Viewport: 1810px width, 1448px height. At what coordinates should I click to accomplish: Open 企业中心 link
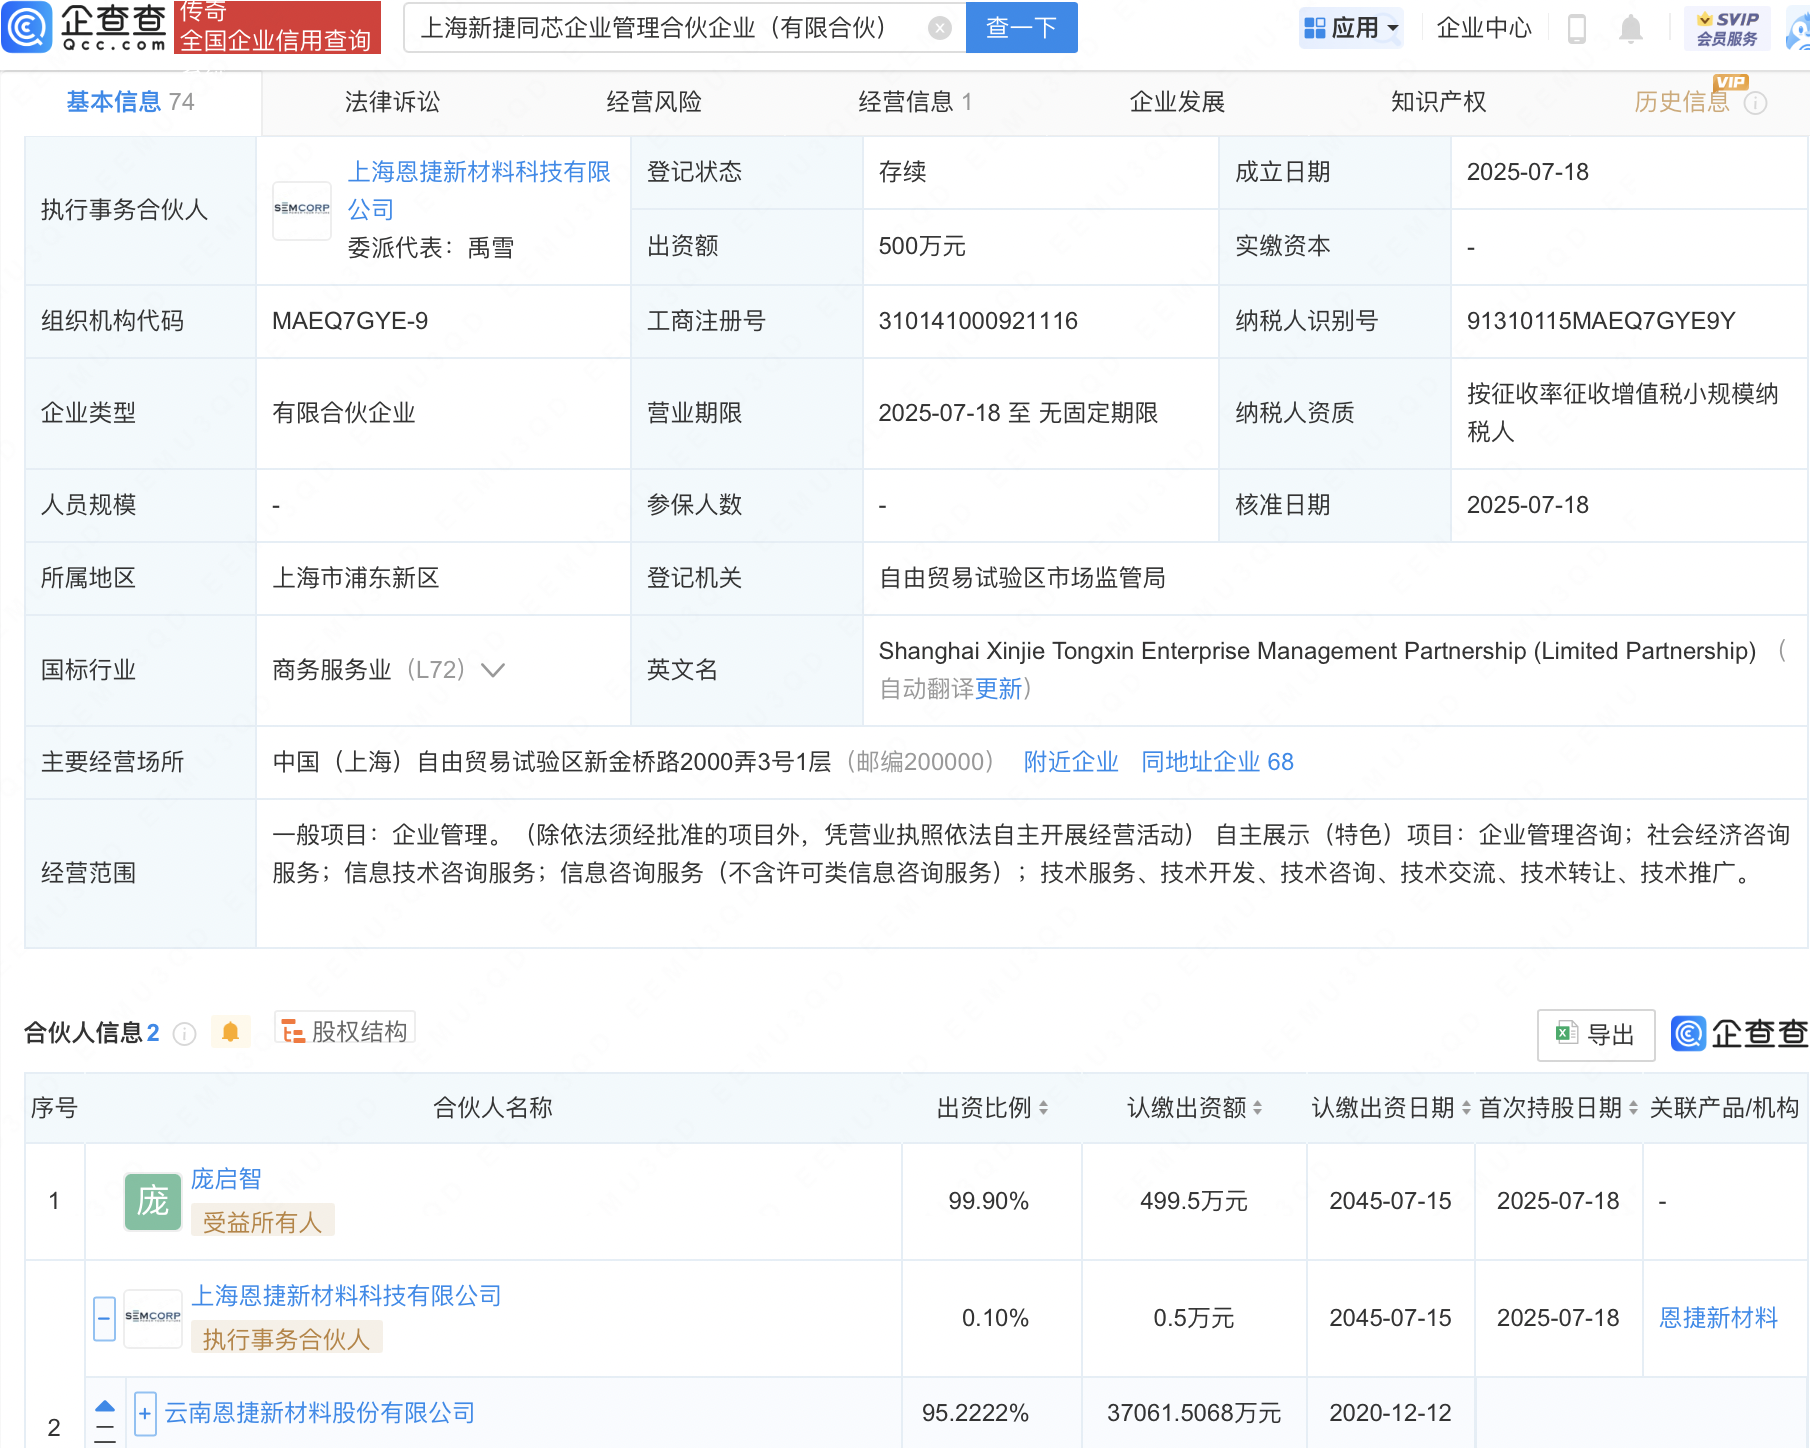pos(1483,28)
